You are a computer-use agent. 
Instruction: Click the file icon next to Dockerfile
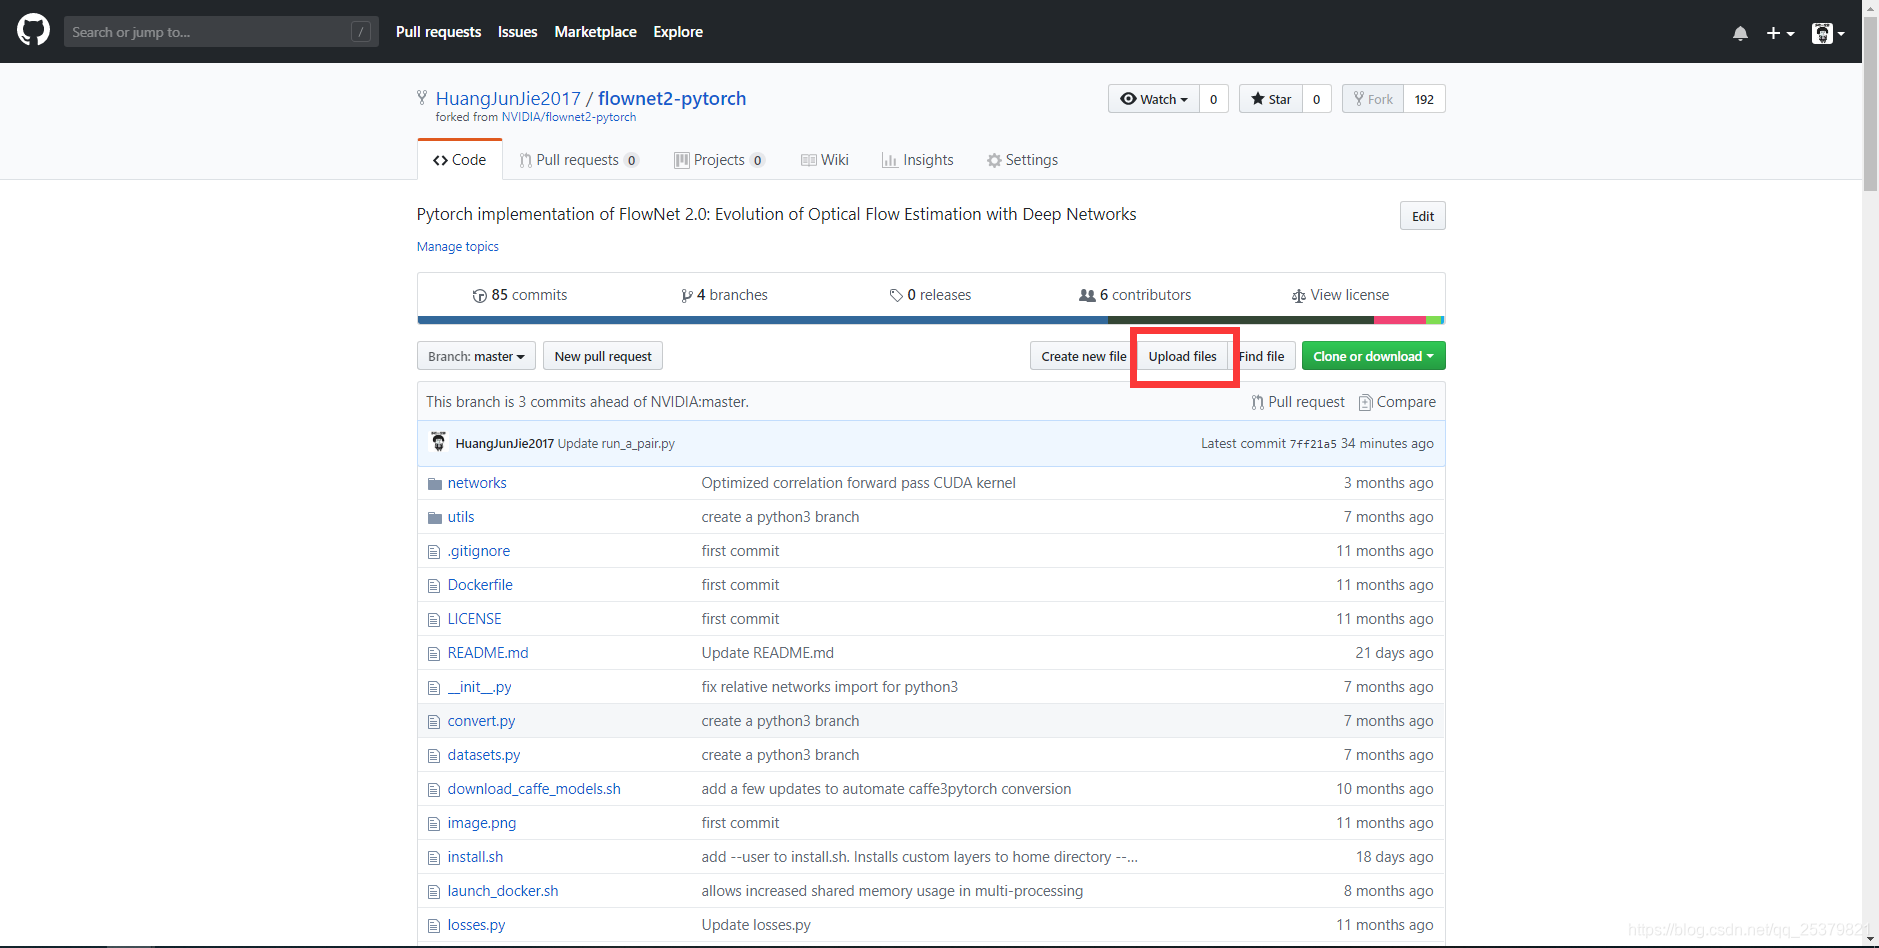click(x=433, y=586)
